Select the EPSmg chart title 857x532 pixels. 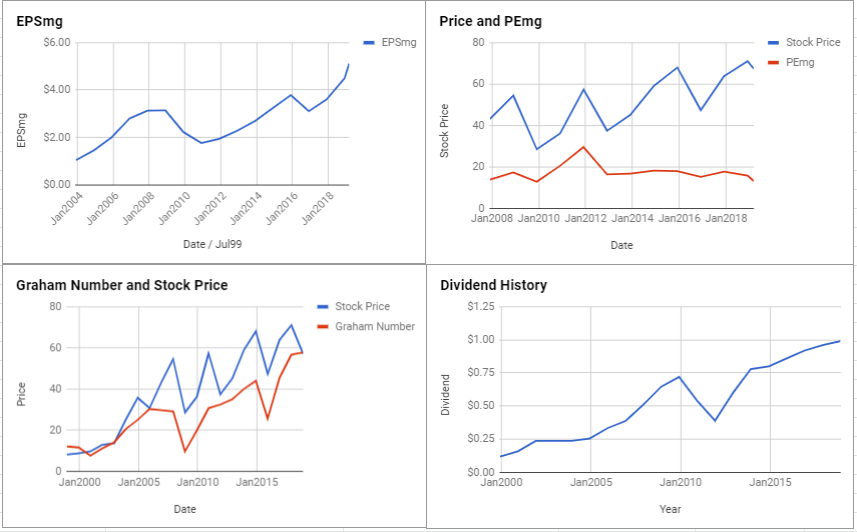(39, 22)
